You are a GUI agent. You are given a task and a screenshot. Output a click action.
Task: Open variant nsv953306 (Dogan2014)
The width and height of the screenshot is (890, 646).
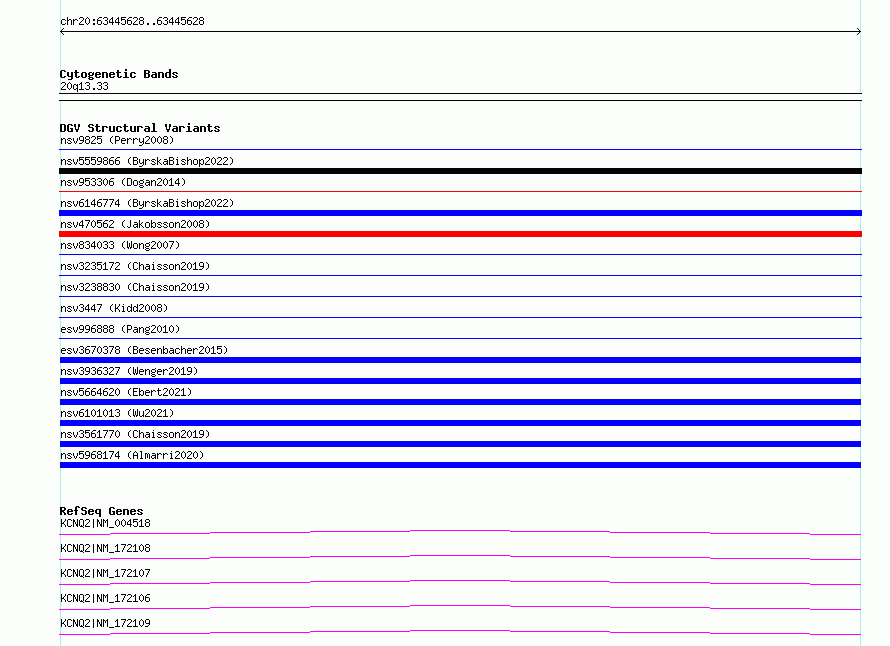tap(123, 182)
